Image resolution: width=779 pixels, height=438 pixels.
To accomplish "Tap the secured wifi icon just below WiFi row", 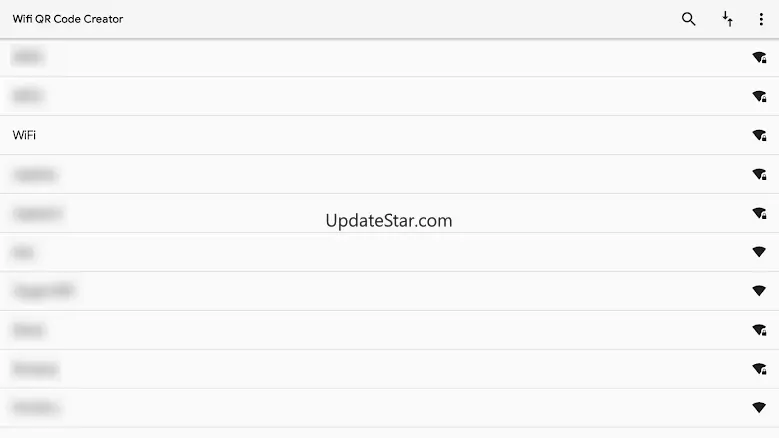I will [x=759, y=174].
